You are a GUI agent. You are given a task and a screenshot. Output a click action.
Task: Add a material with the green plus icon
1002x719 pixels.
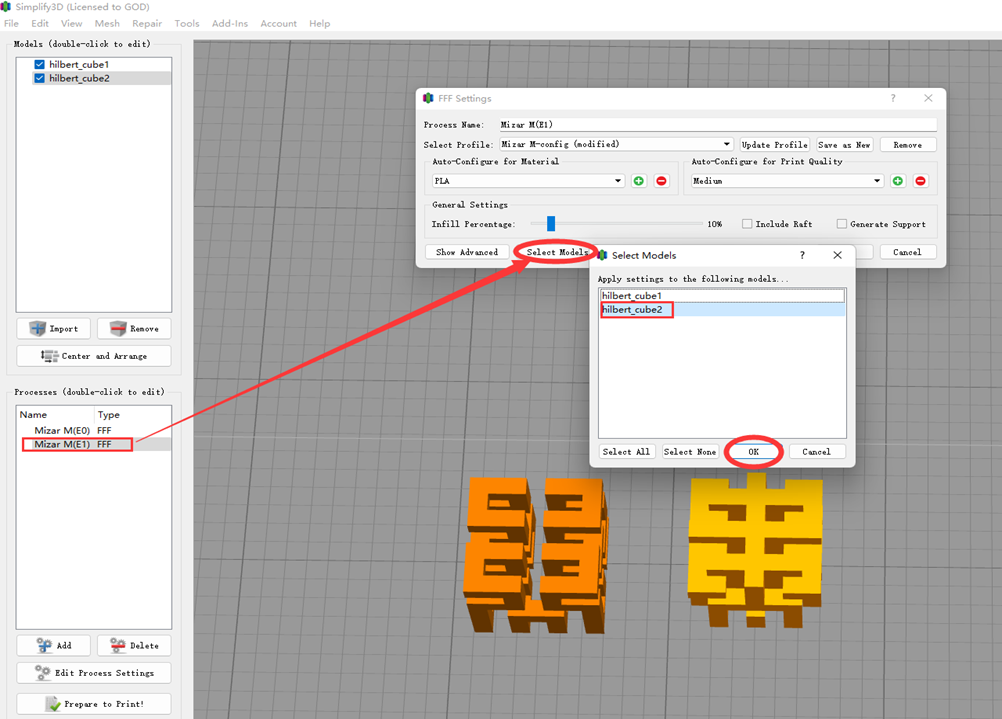tap(638, 181)
